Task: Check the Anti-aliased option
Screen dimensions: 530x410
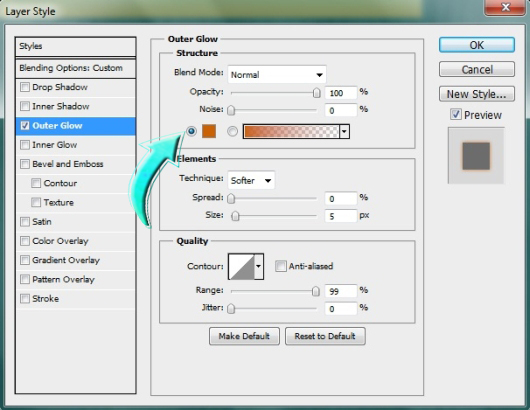Action: [281, 266]
